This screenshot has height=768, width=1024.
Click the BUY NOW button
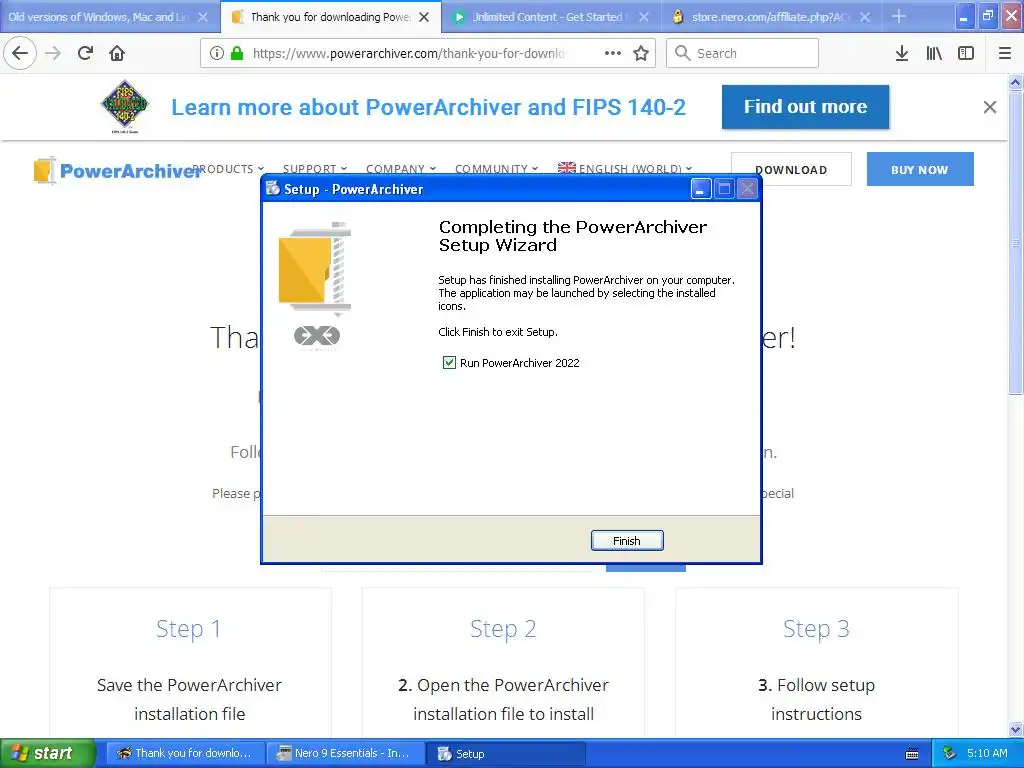(x=920, y=169)
